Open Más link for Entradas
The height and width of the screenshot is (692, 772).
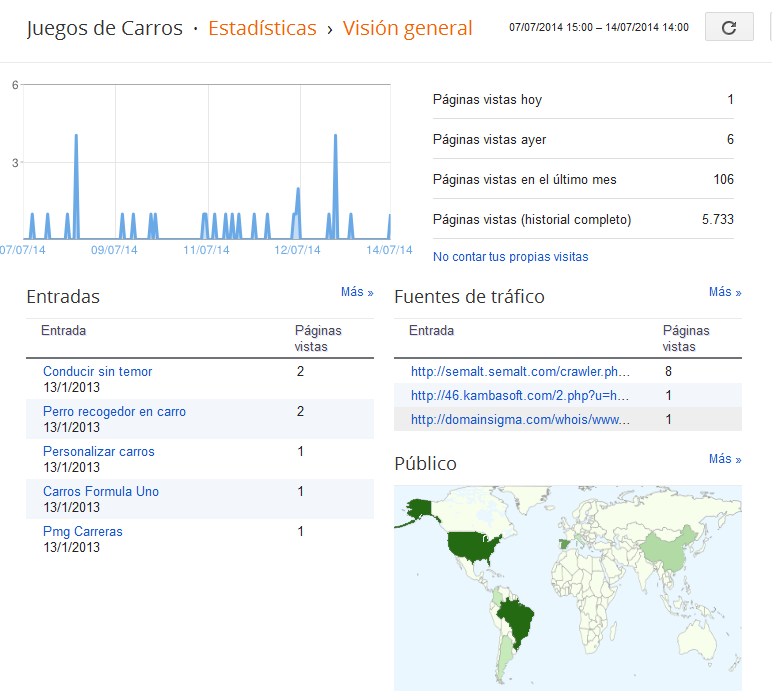pyautogui.click(x=357, y=292)
